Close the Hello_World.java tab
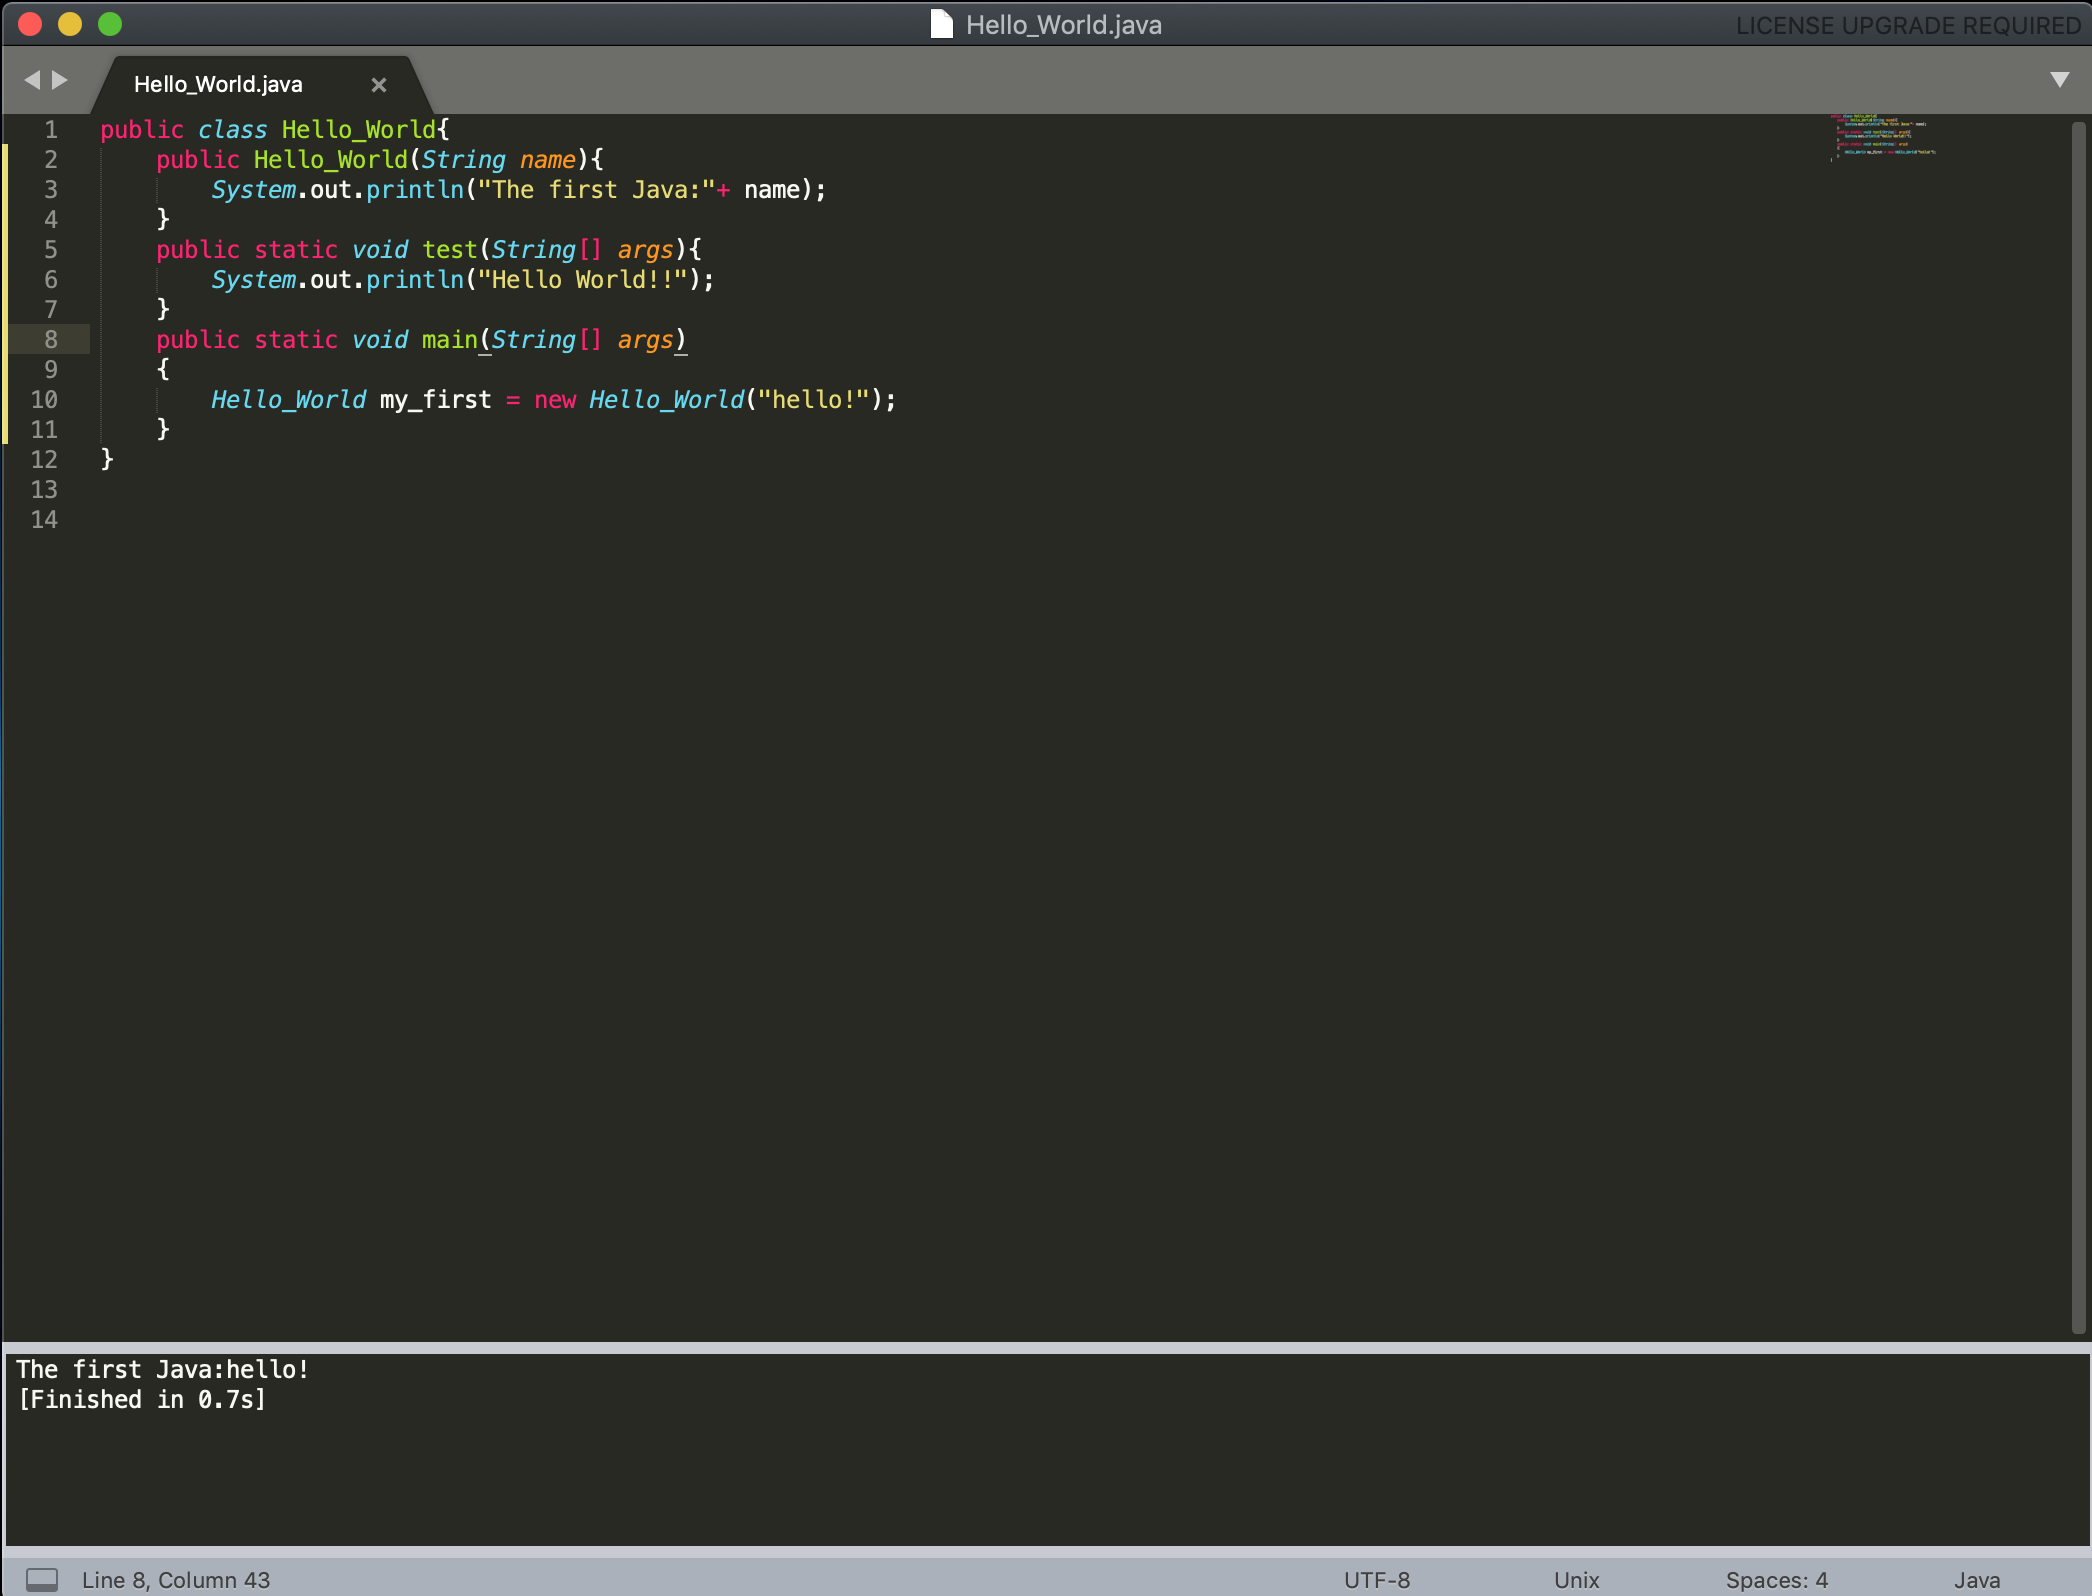 [378, 85]
